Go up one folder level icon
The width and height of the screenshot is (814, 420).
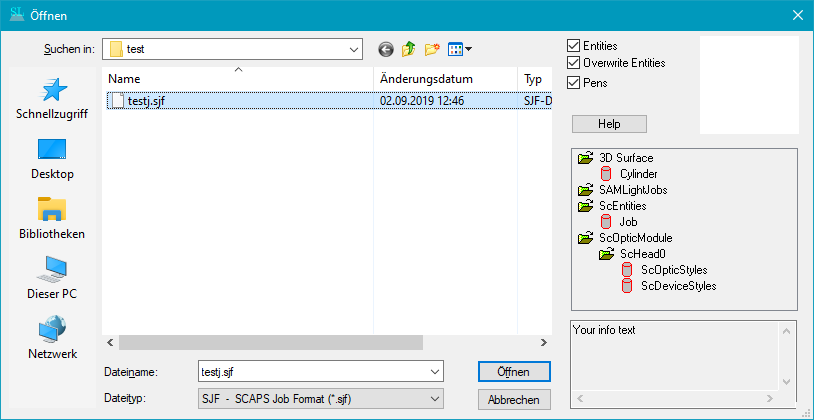pyautogui.click(x=409, y=49)
